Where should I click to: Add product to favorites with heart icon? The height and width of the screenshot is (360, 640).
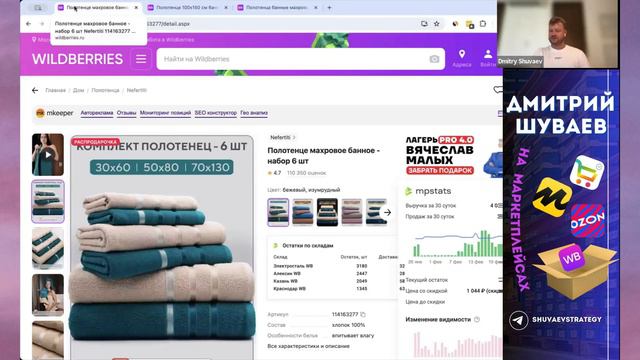click(498, 90)
